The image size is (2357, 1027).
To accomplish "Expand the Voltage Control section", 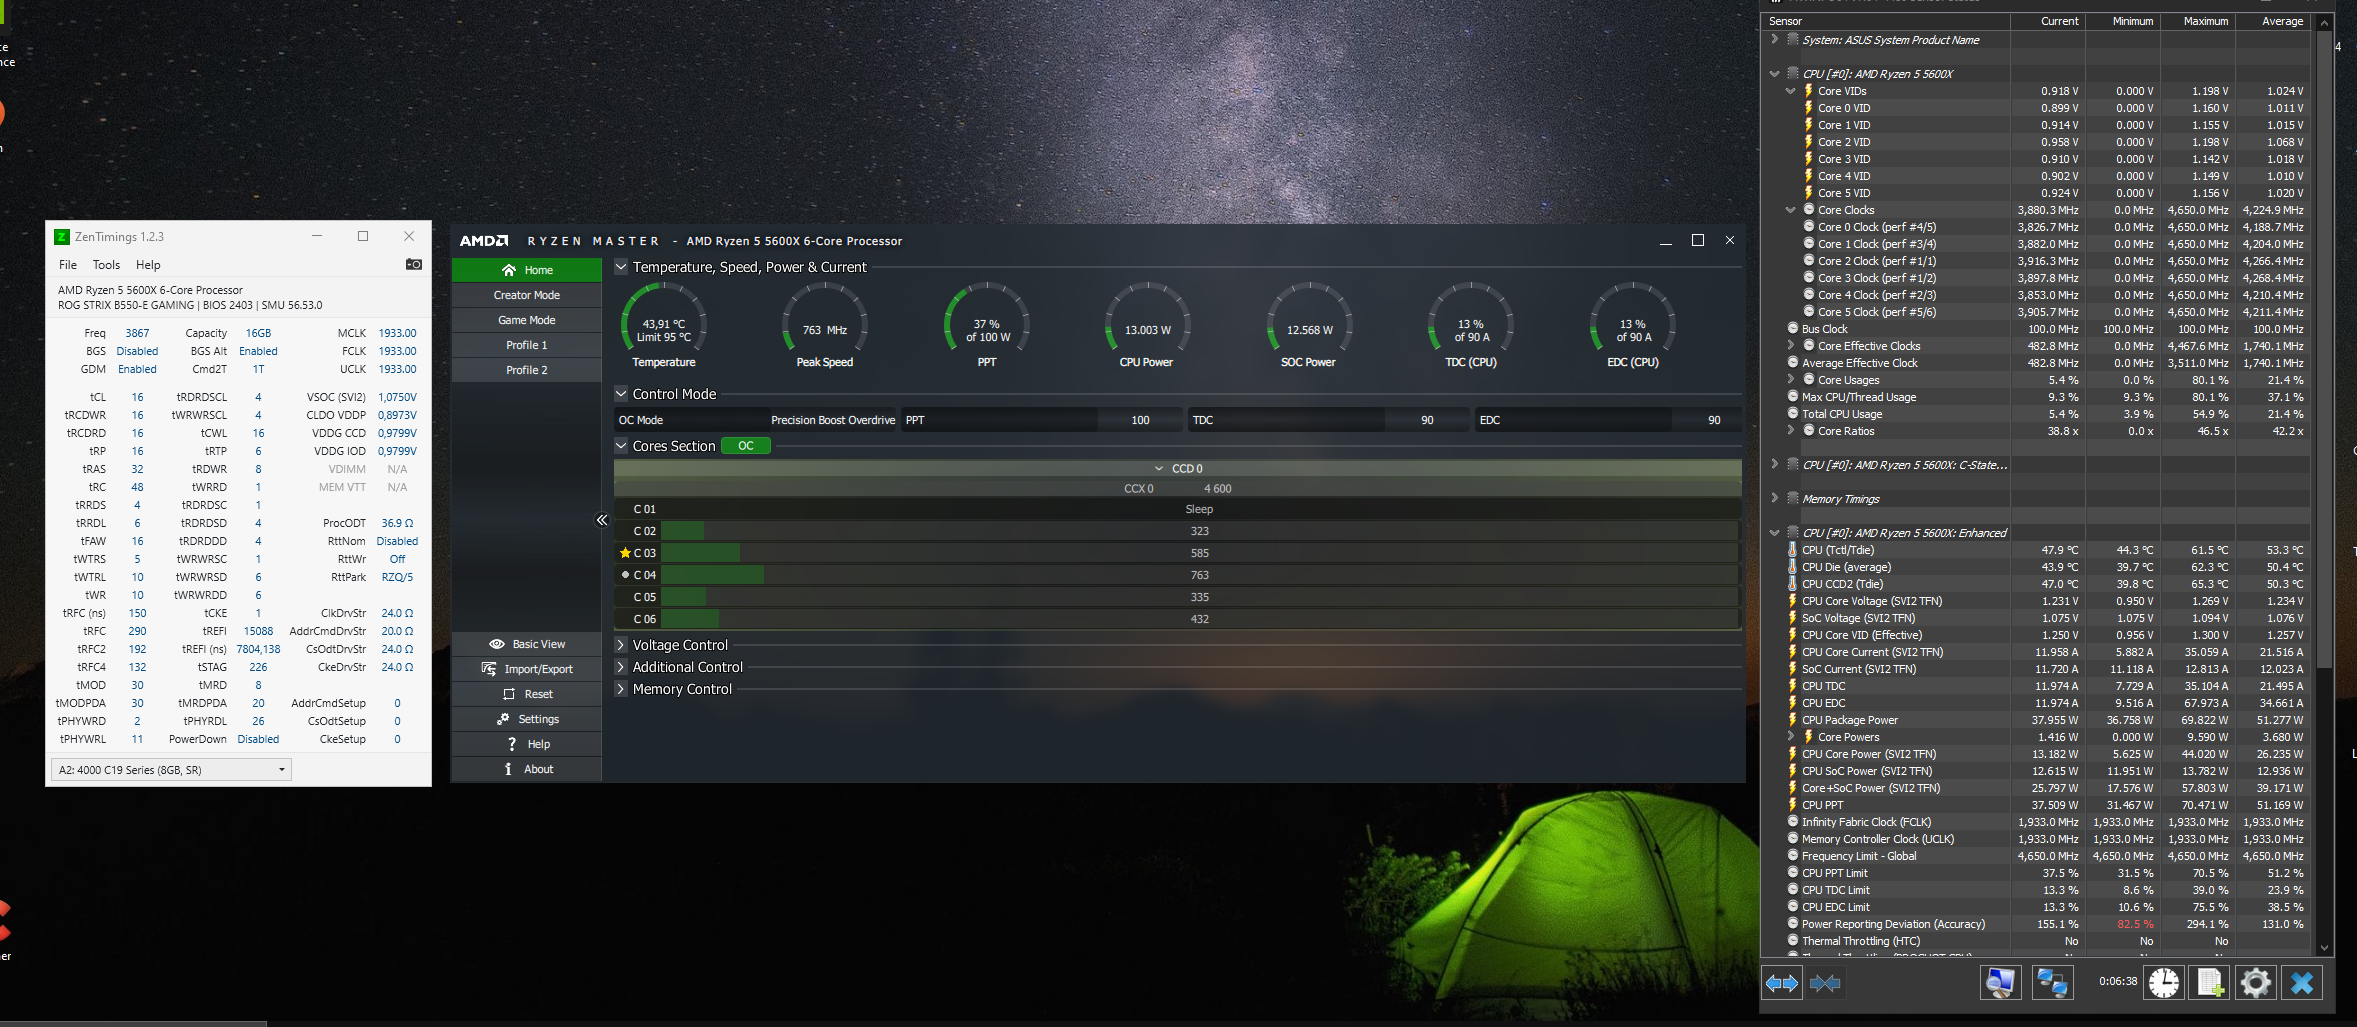I will click(x=621, y=645).
